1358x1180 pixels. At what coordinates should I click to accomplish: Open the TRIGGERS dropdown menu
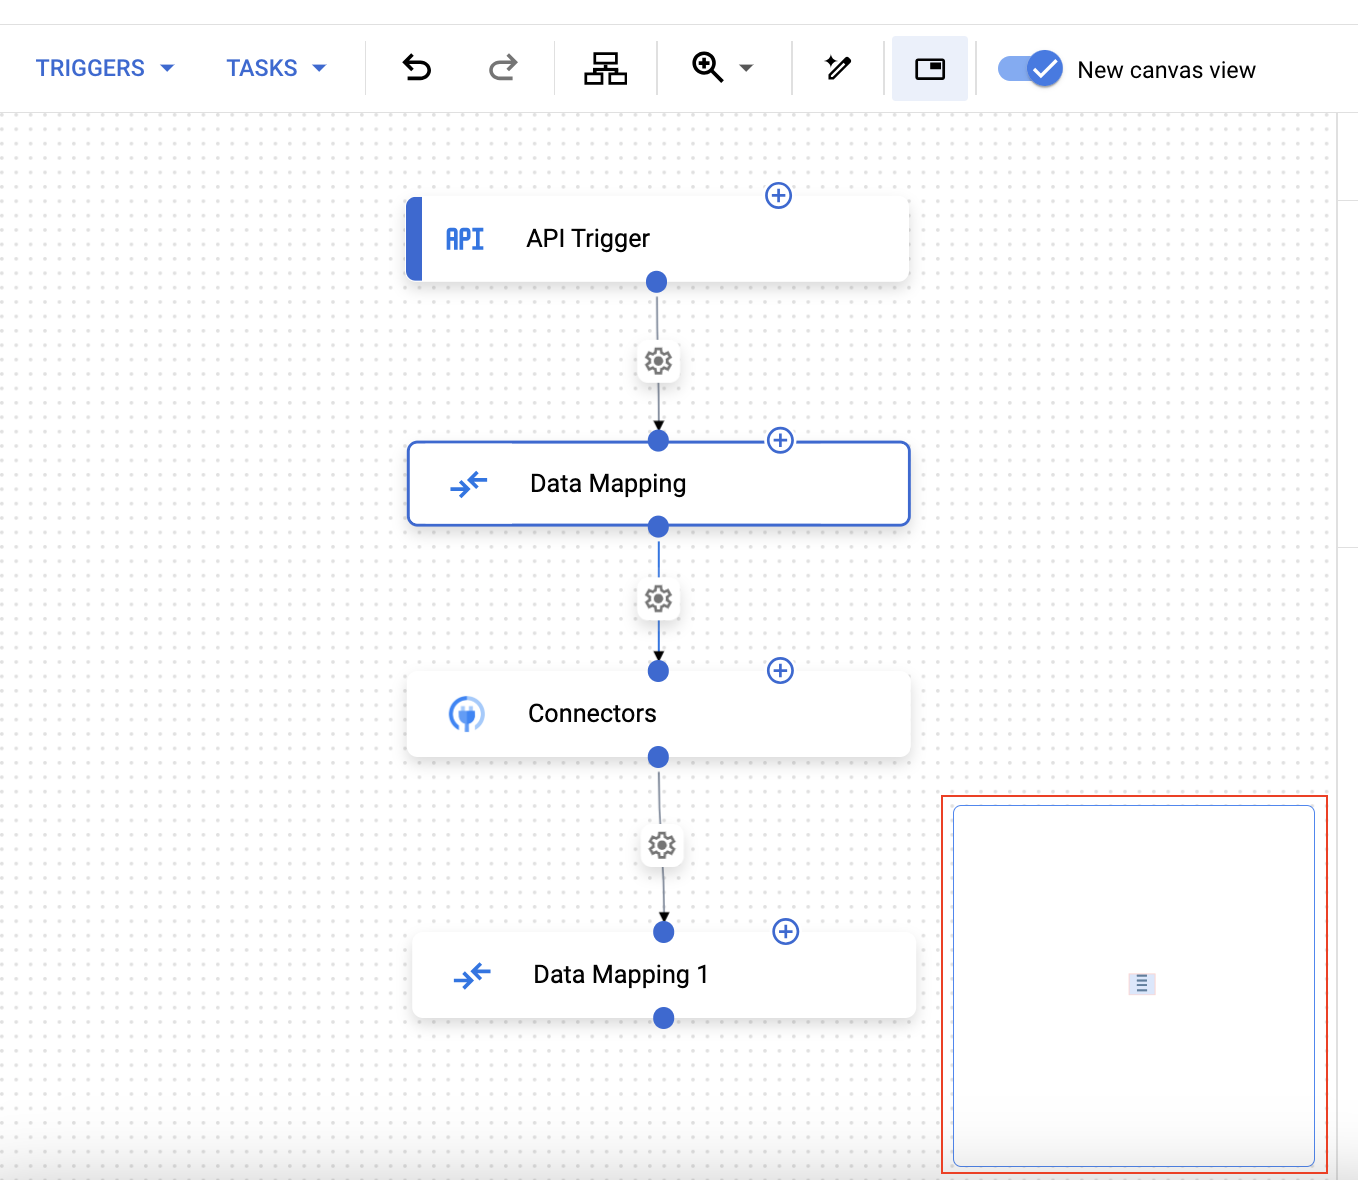105,68
